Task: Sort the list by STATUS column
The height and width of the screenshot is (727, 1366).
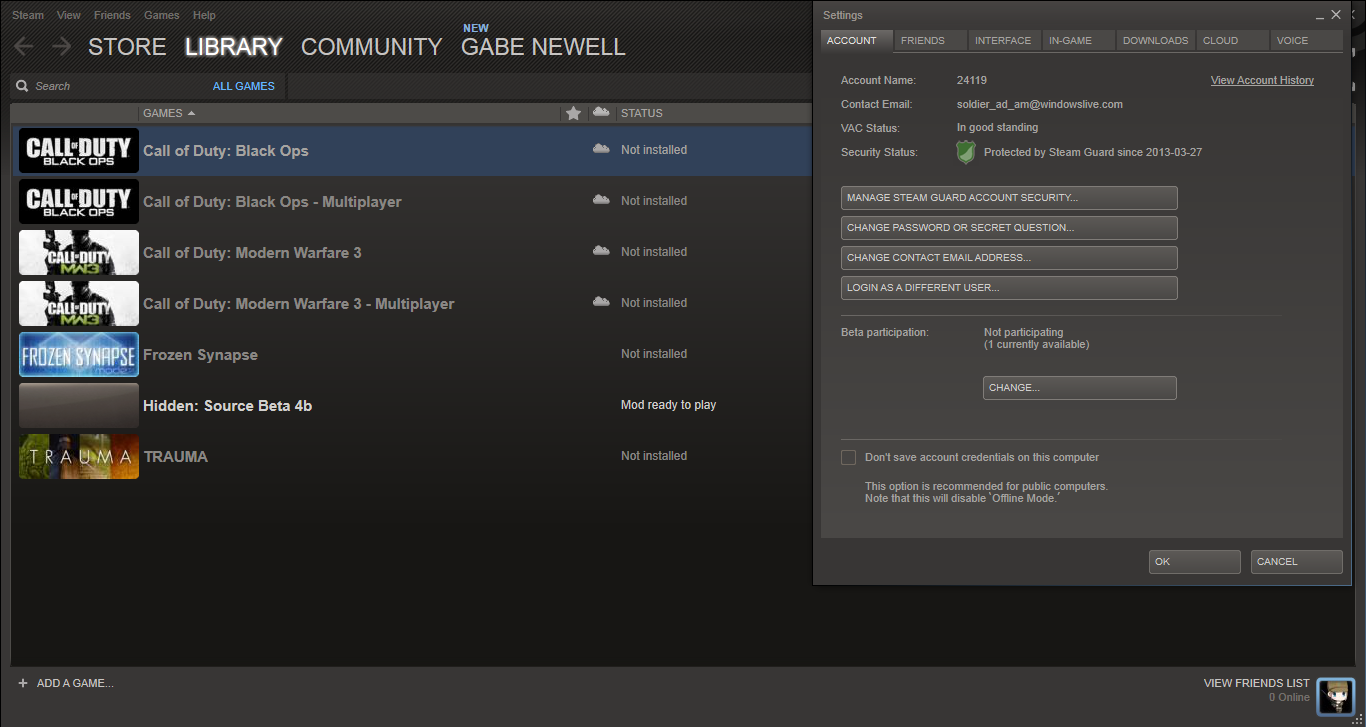Action: click(642, 113)
